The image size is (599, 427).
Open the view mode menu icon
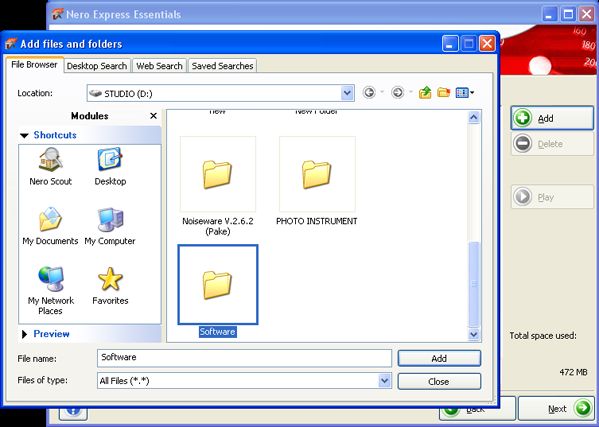coord(465,92)
